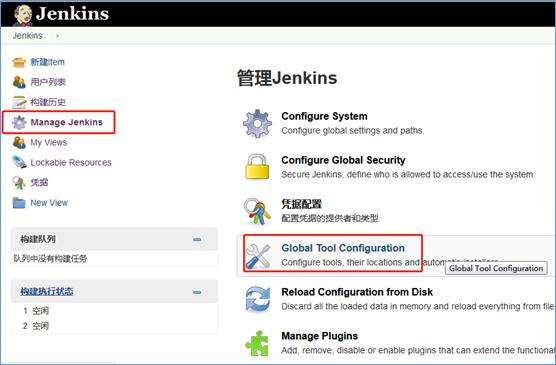Screen dimensions: 556x365
Task: Click the Jenkins butler logo in header
Action: click(22, 16)
